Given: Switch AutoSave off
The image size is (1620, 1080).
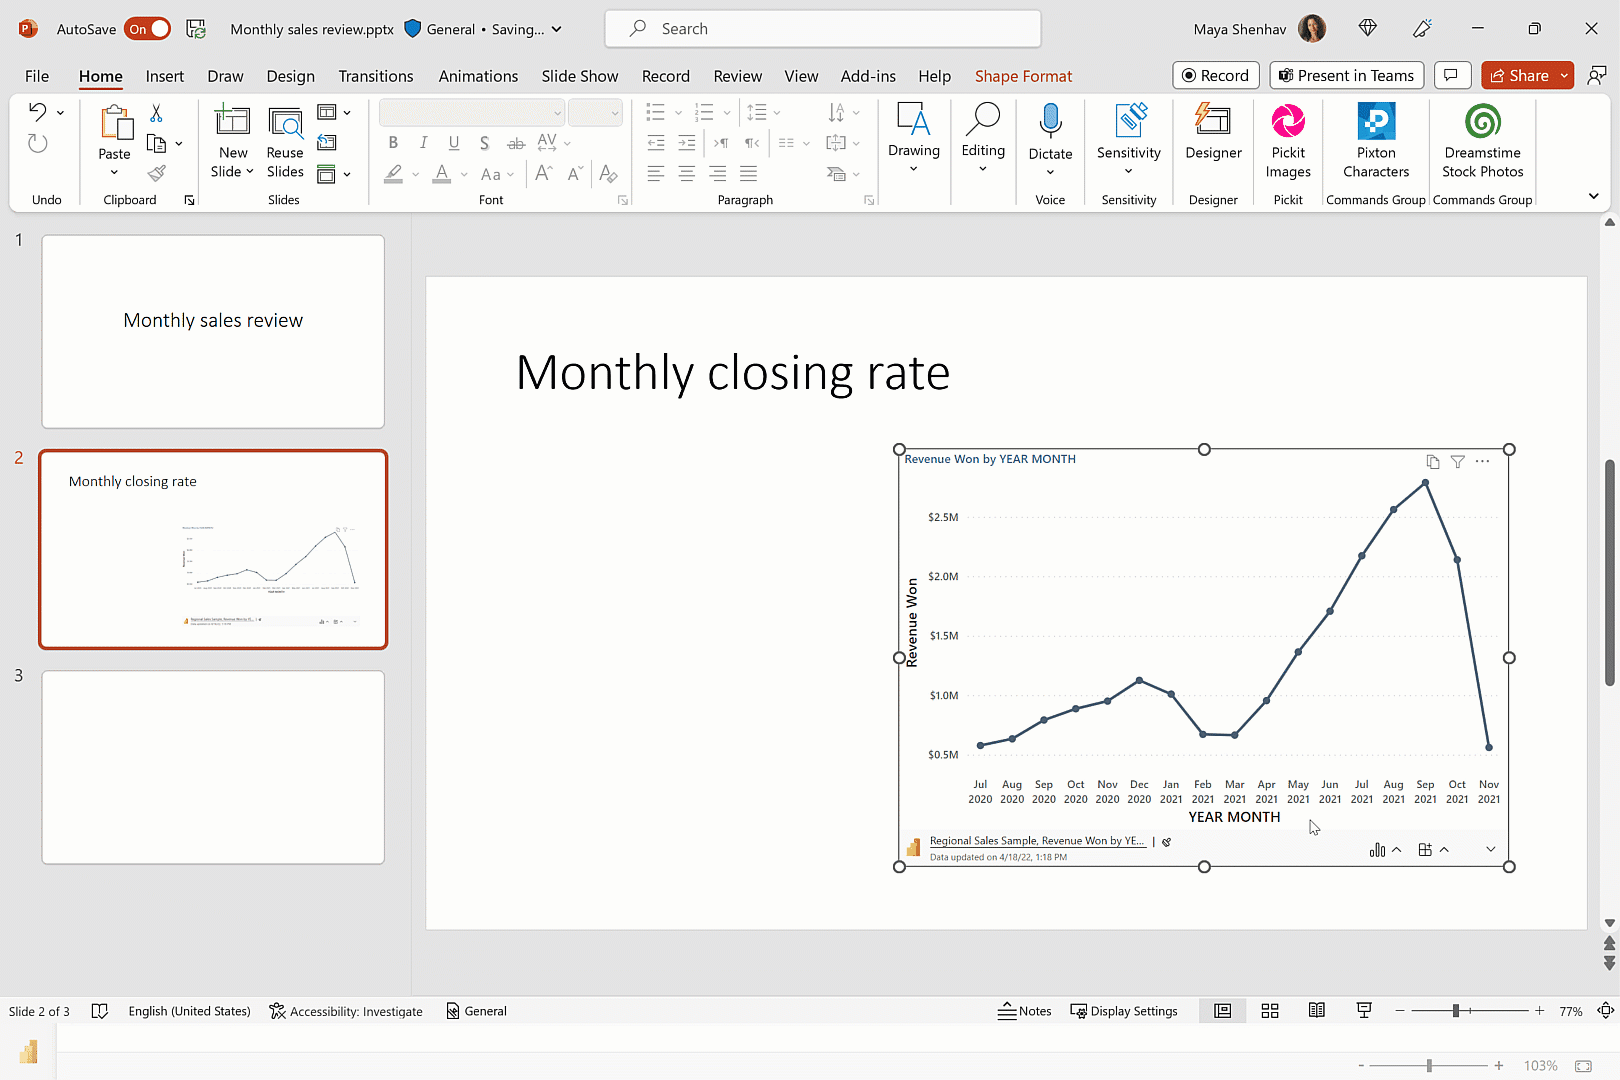Looking at the screenshot, I should pos(148,29).
